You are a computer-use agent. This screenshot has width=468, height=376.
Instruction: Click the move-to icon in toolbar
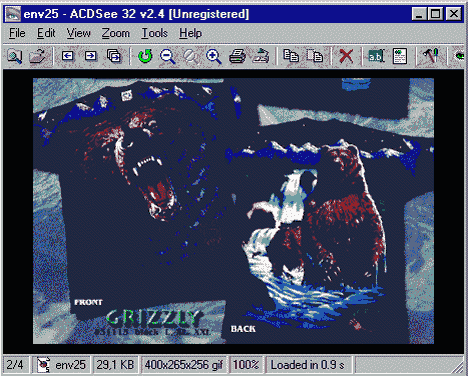pyautogui.click(x=315, y=56)
